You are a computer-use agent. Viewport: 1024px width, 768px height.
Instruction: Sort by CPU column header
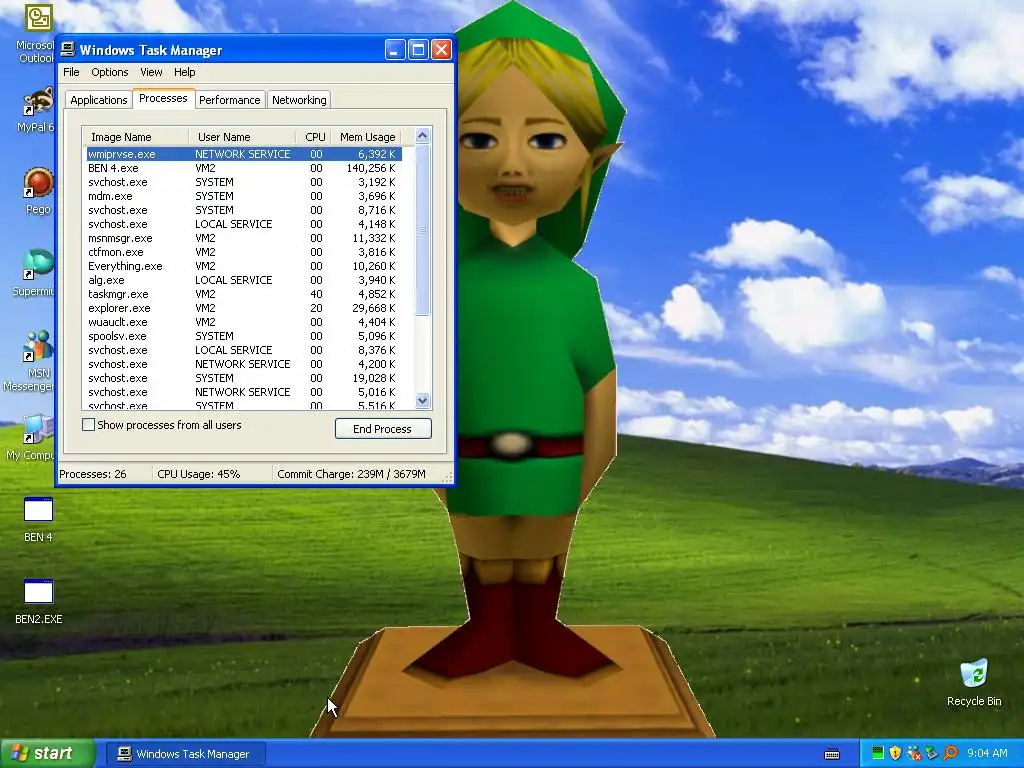click(x=314, y=136)
